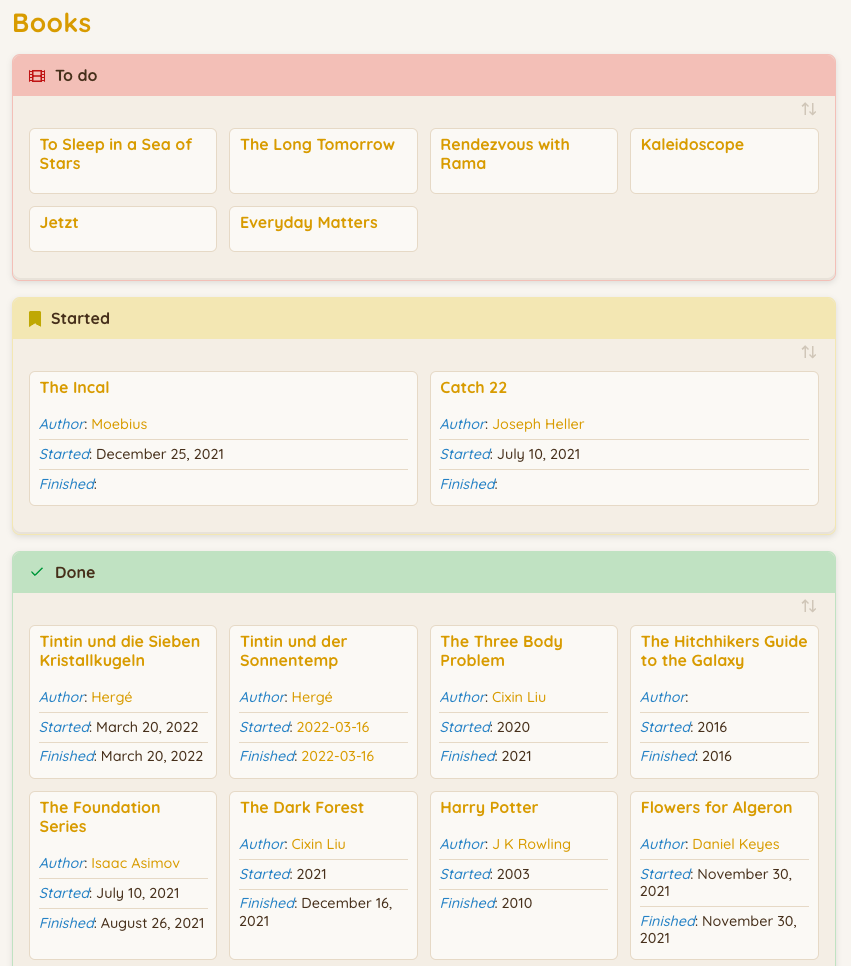Click started date 2022-03-16 link
This screenshot has height=966, width=851.
pos(333,727)
